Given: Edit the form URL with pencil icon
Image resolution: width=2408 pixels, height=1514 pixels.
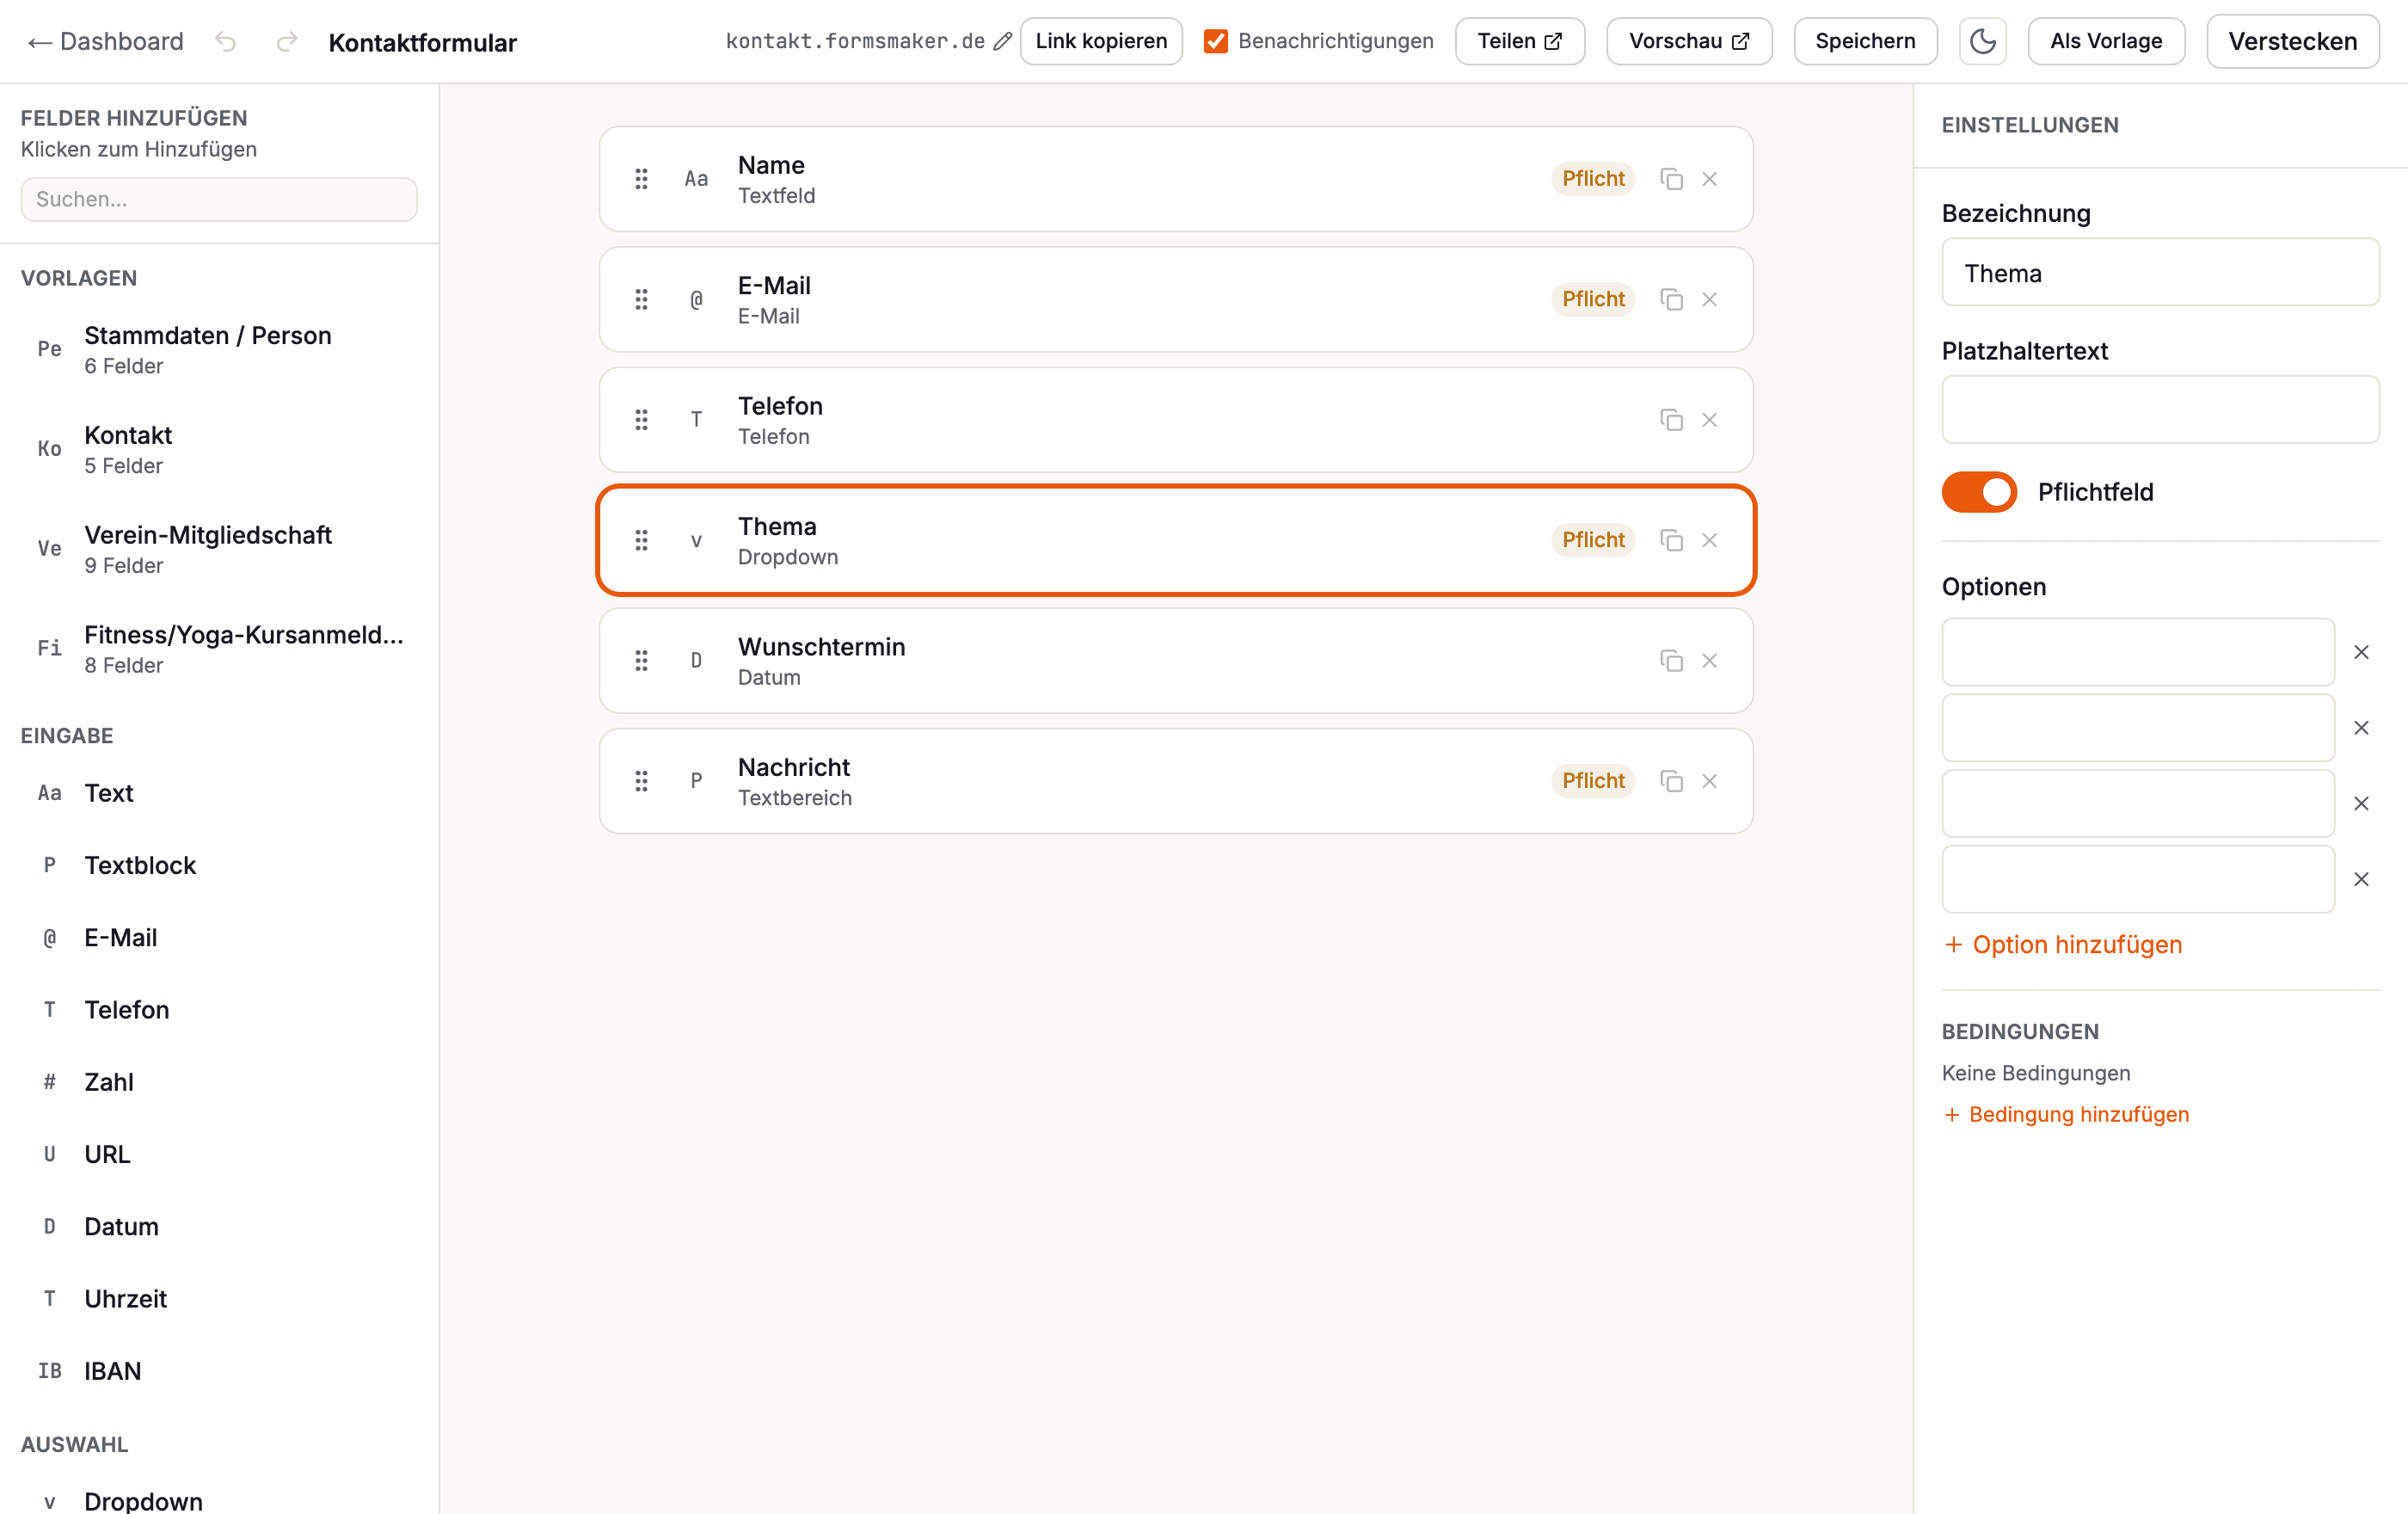Looking at the screenshot, I should pyautogui.click(x=1002, y=41).
